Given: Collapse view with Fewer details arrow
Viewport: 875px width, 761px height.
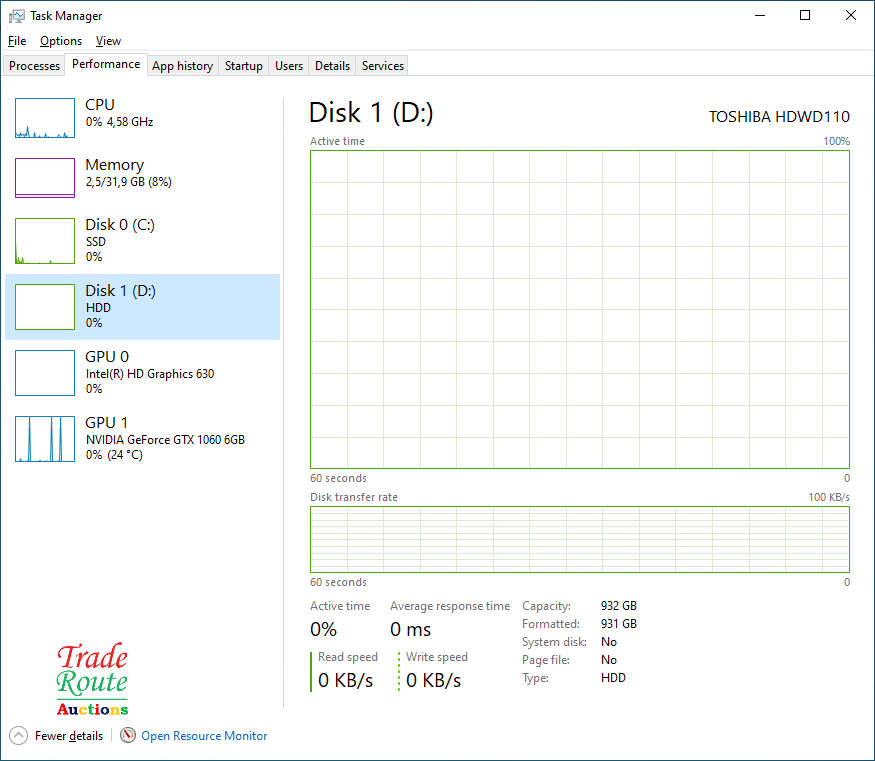Looking at the screenshot, I should [19, 736].
